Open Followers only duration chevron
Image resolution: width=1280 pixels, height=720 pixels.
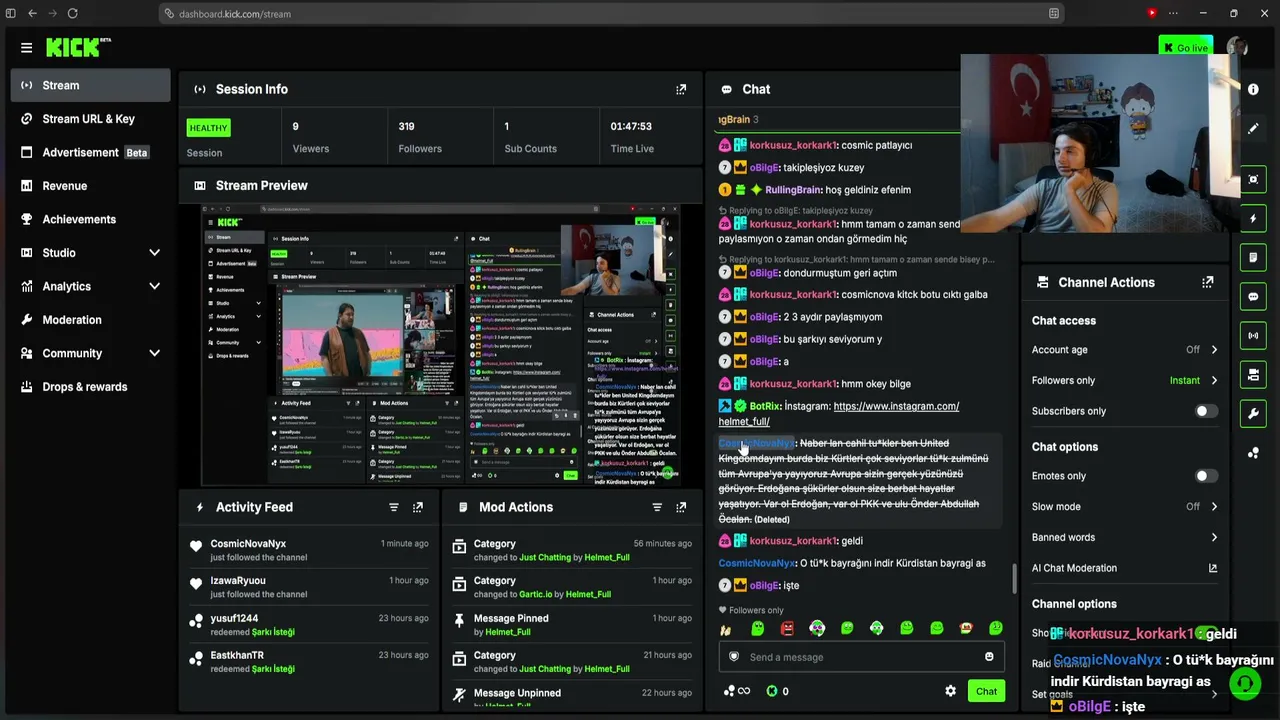(1214, 380)
